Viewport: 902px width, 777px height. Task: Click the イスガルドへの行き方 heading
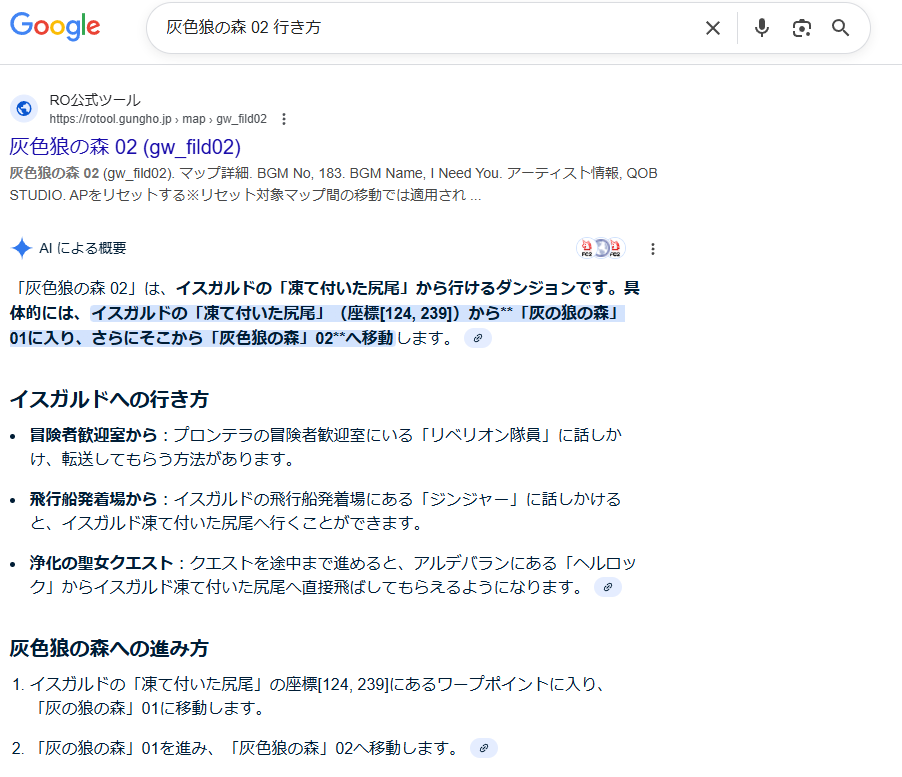109,399
